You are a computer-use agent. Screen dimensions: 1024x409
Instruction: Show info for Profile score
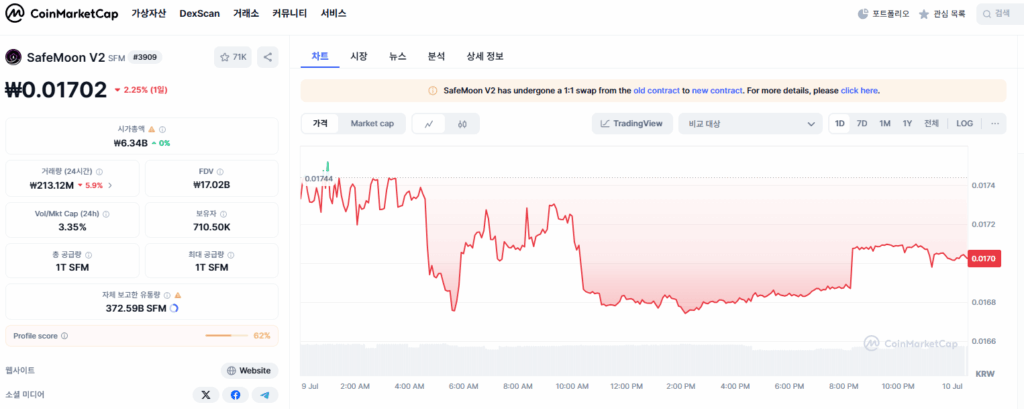[64, 336]
